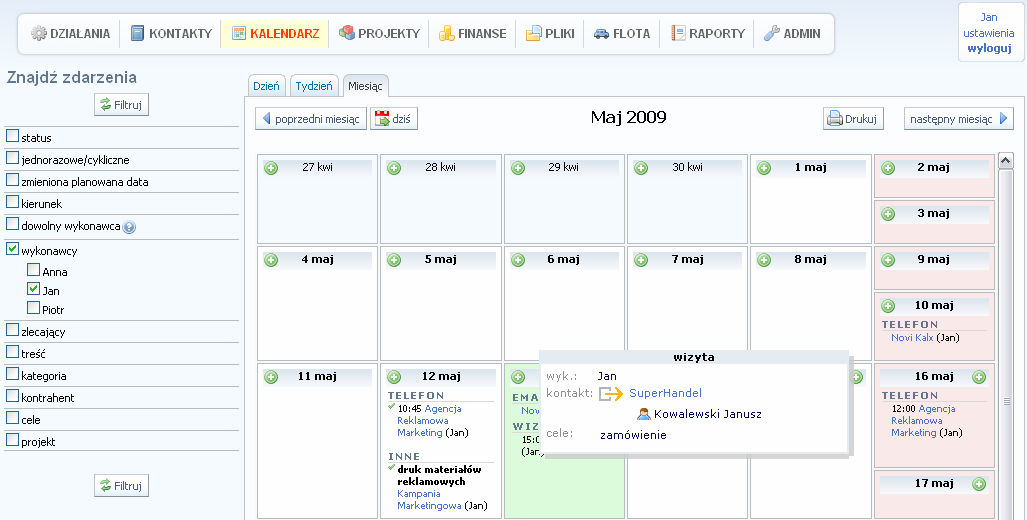Open the SuperHandel contact link in popup
Viewport: 1027px width, 520px height.
tap(665, 393)
